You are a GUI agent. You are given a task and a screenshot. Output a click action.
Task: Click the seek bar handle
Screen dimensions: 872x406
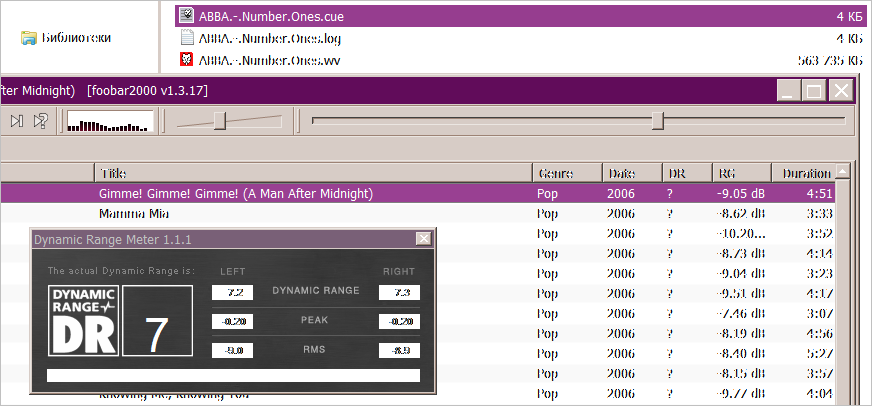coord(657,121)
